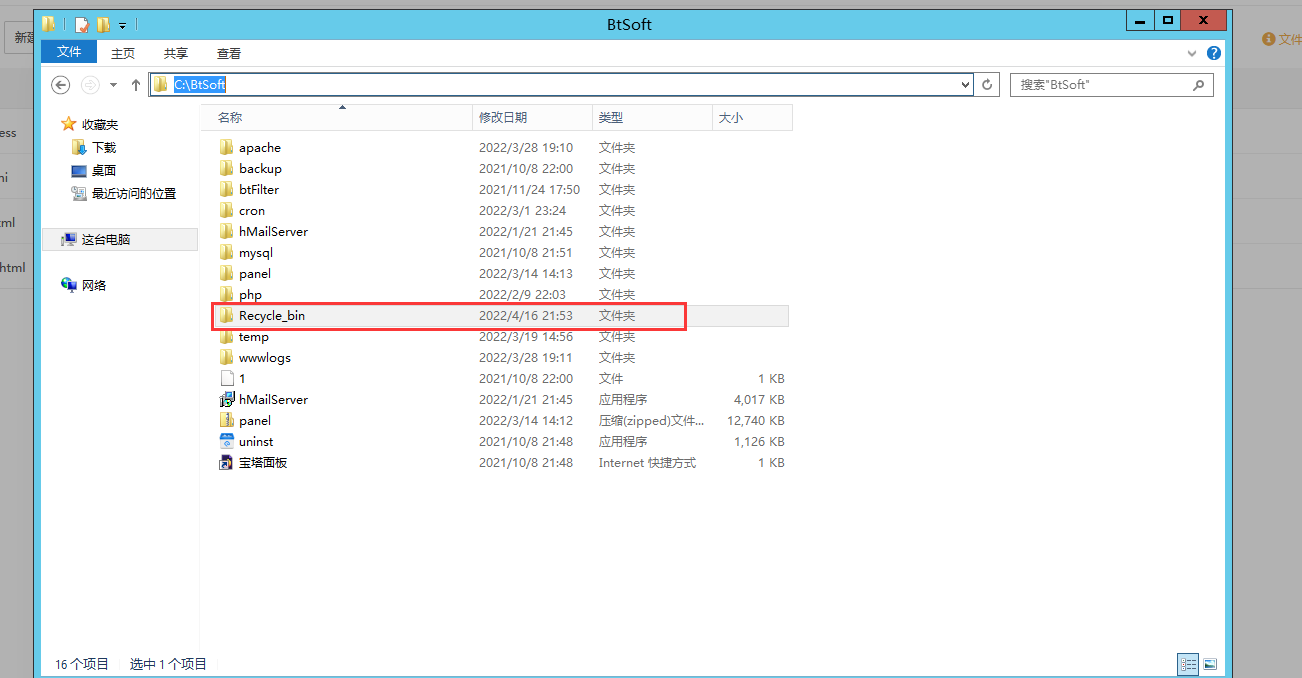The image size is (1302, 678).
Task: Click the search magnifier icon
Action: click(1199, 85)
